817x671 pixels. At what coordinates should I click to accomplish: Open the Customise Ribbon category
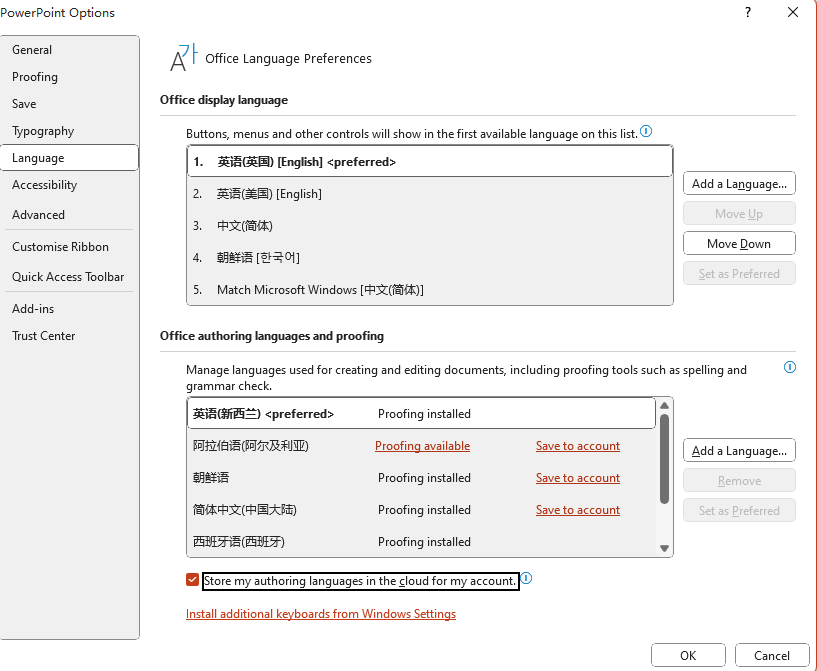pos(69,247)
